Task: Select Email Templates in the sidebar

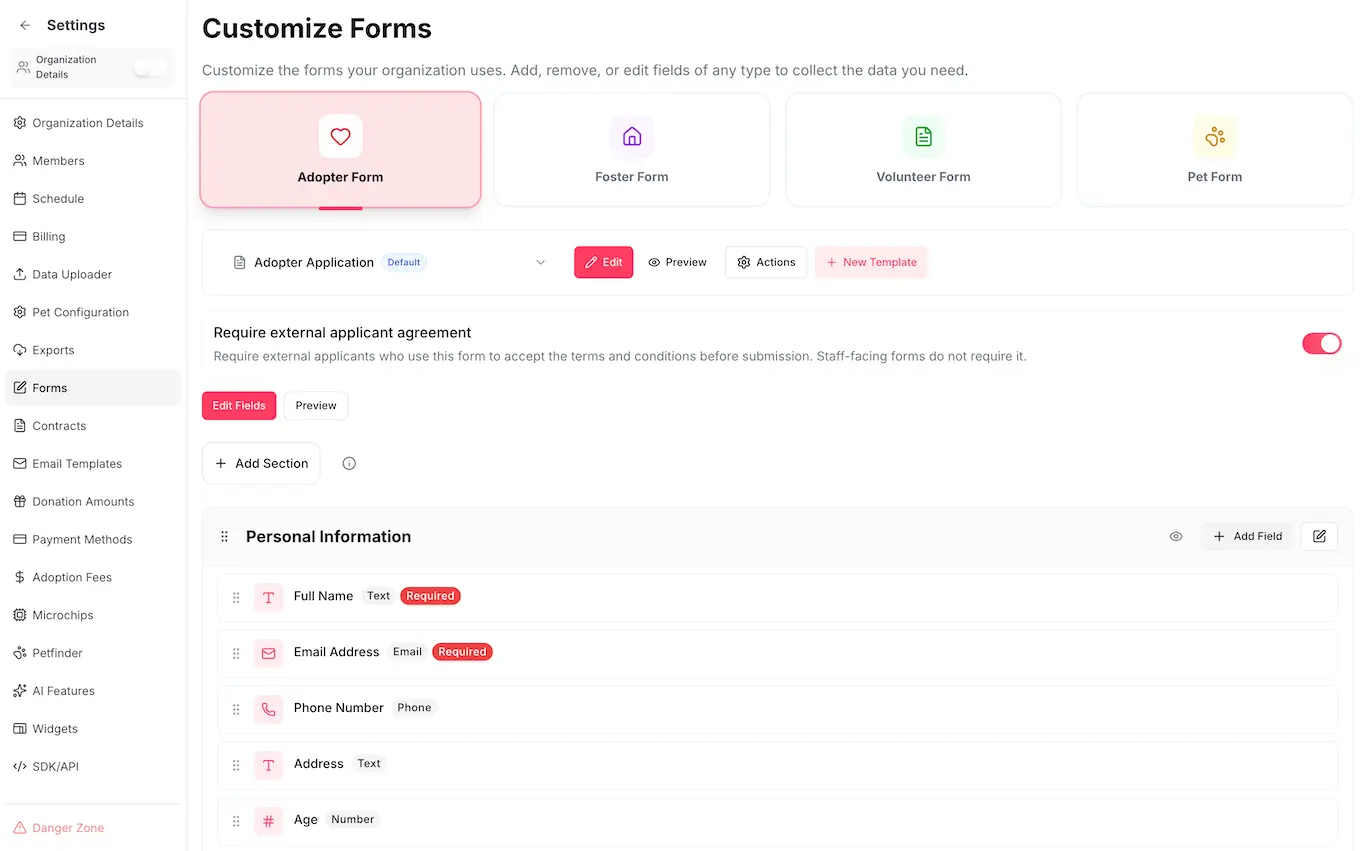Action: 76,463
